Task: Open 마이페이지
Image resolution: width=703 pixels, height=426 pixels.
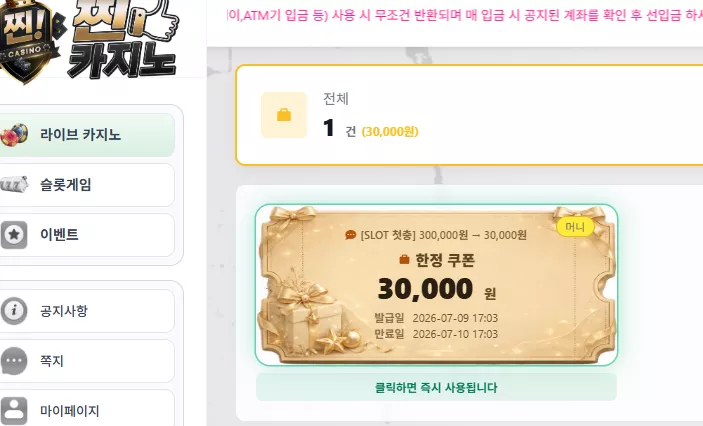Action: (x=87, y=409)
